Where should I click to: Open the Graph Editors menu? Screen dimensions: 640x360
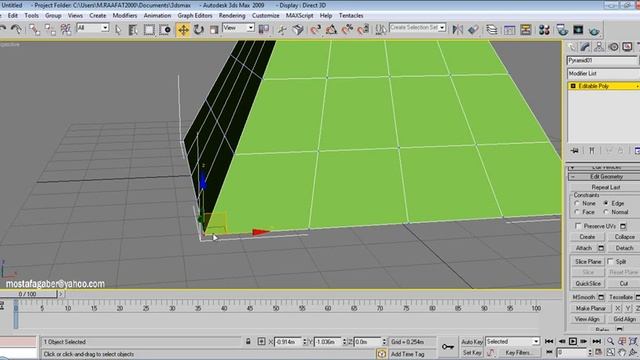pyautogui.click(x=195, y=16)
